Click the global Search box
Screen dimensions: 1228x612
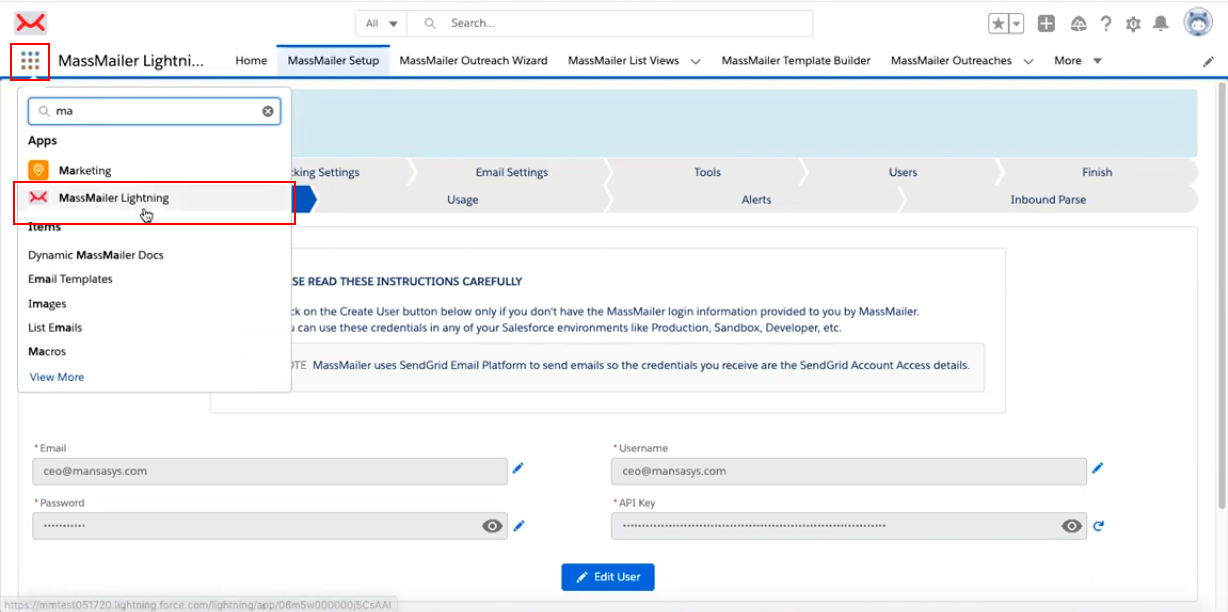coord(610,23)
